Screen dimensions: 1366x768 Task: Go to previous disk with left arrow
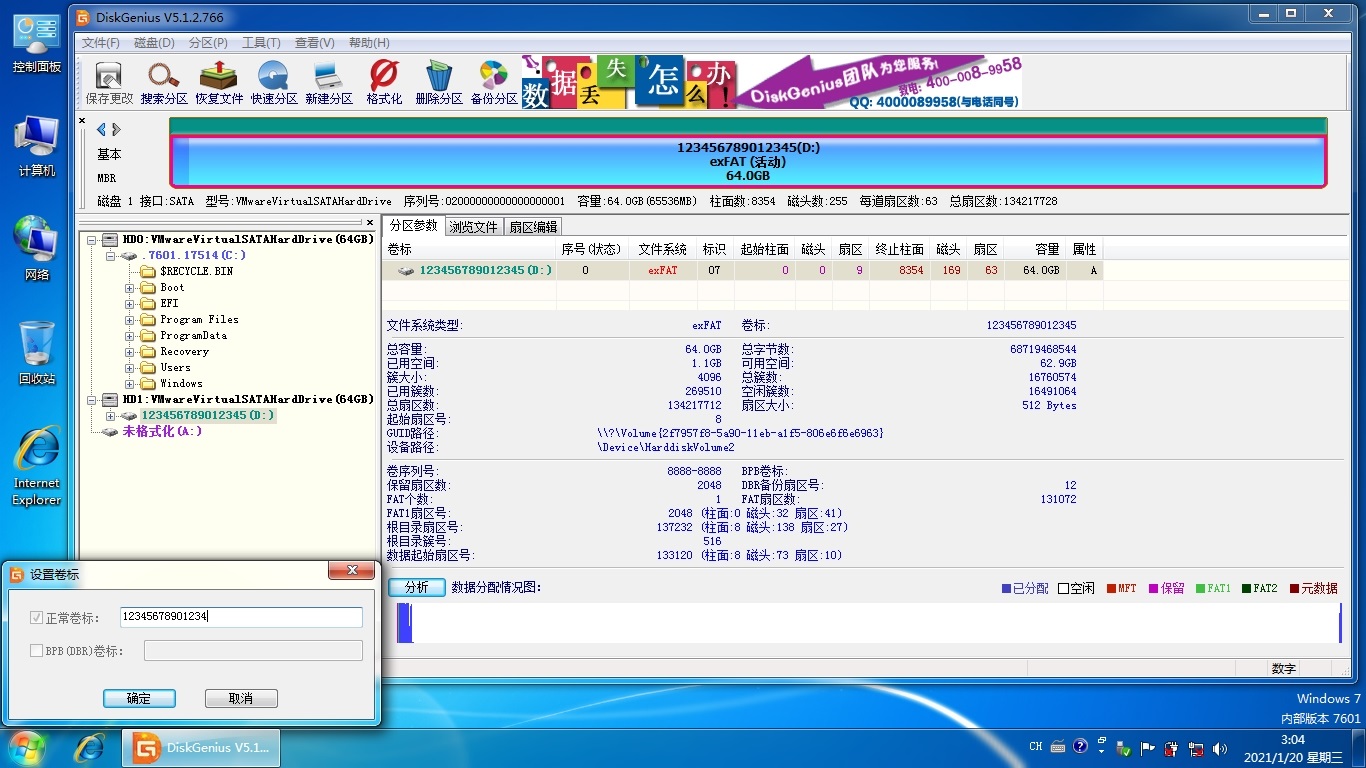point(101,130)
